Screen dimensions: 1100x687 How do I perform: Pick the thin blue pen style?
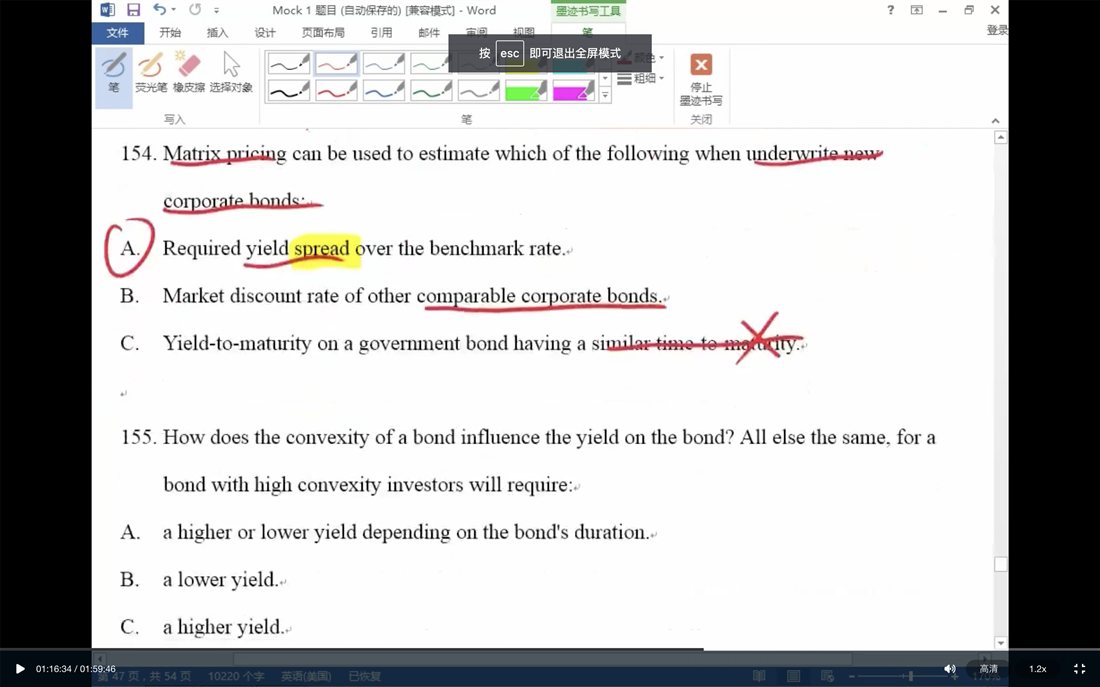click(x=384, y=64)
